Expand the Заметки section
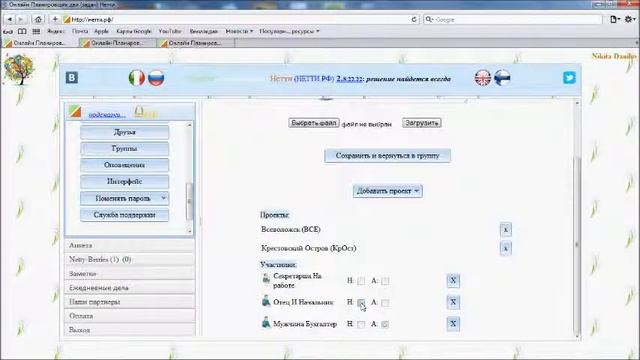 point(129,273)
